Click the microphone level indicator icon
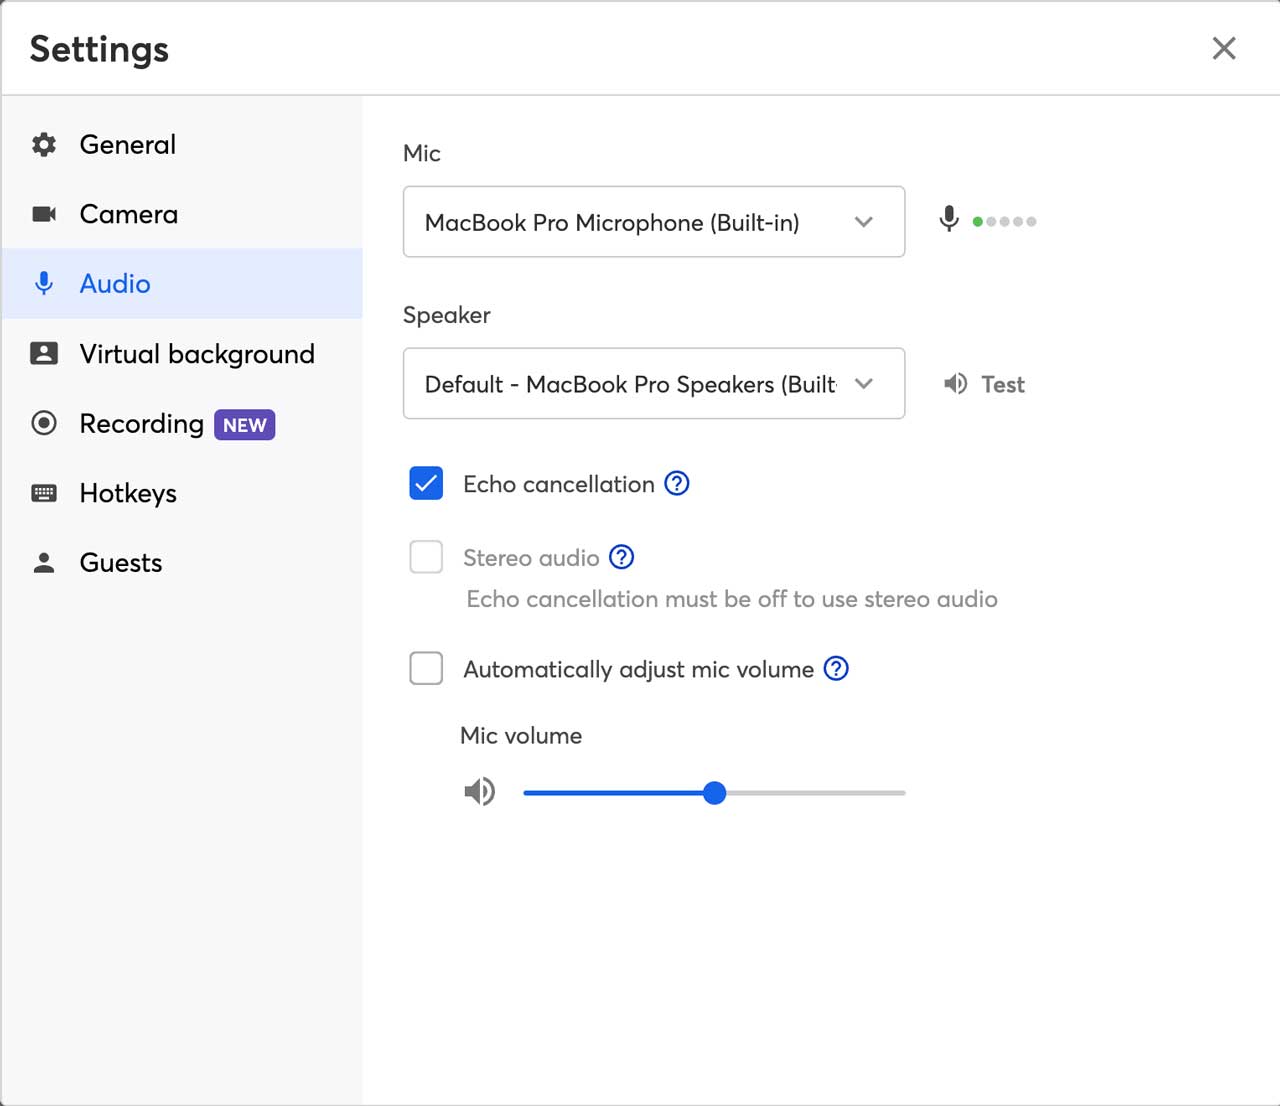1280x1106 pixels. click(x=949, y=219)
